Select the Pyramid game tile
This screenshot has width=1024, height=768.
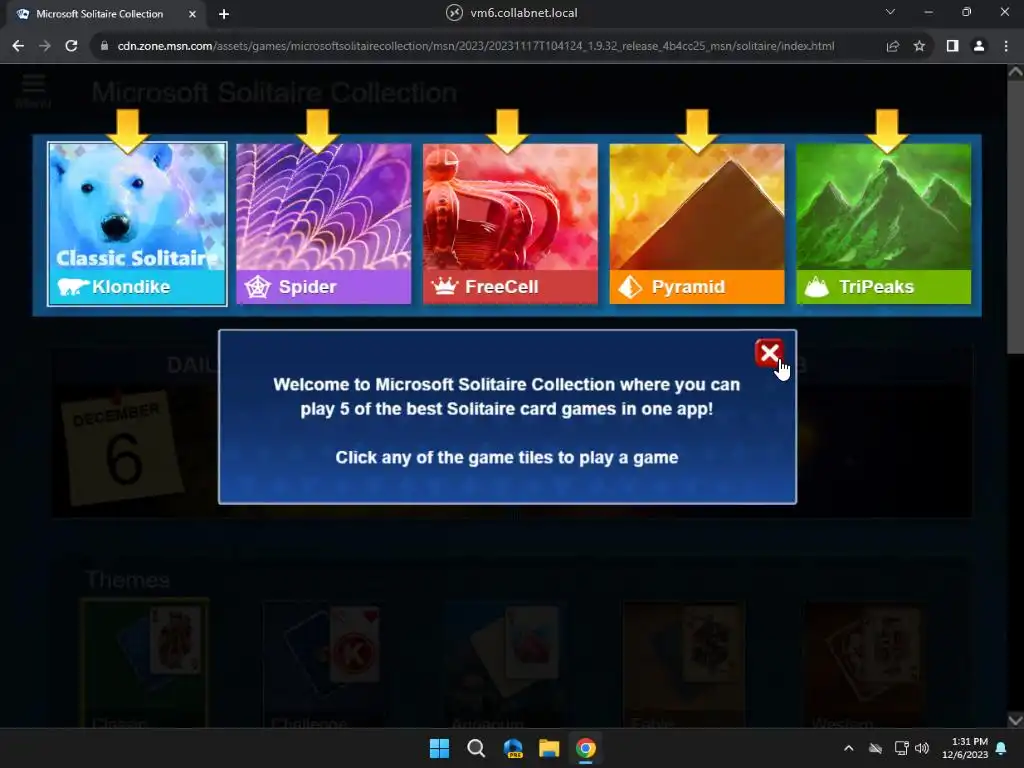point(697,224)
